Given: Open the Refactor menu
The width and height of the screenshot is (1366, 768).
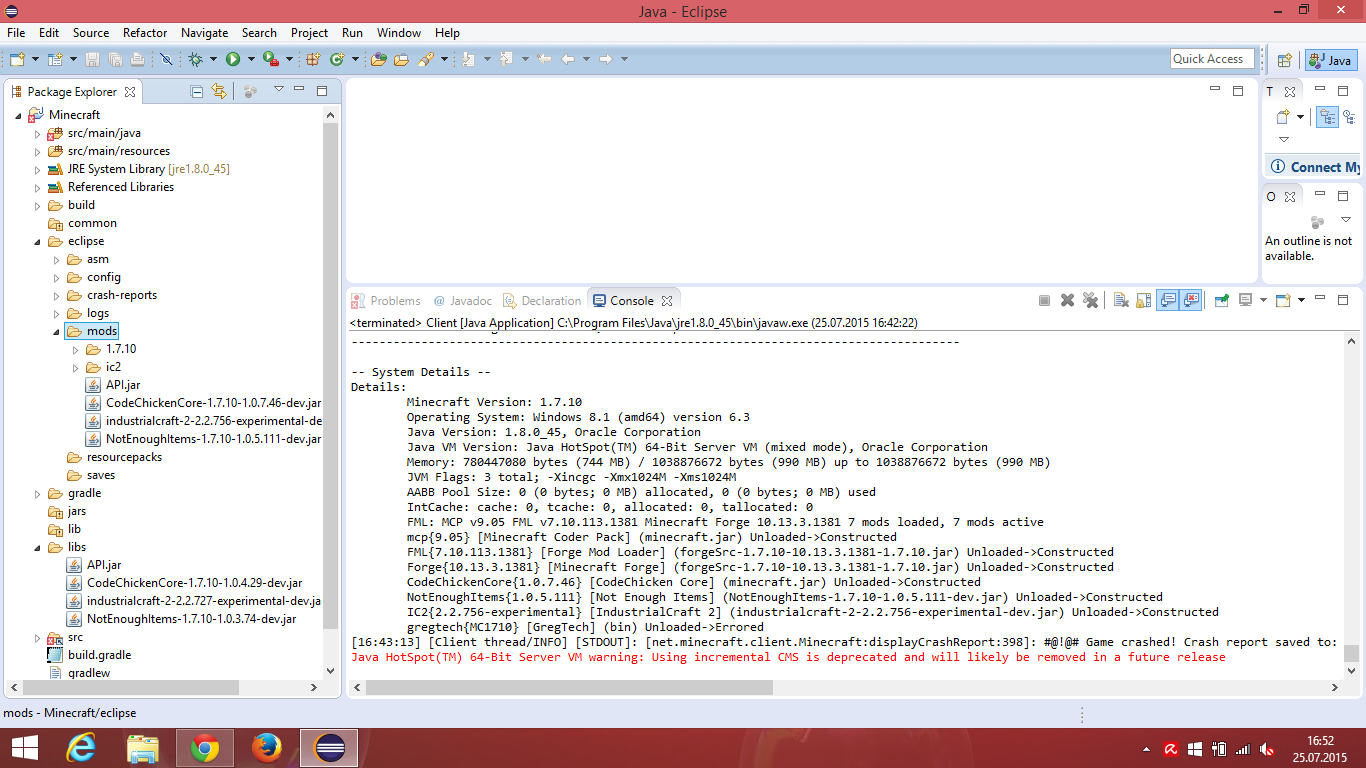Looking at the screenshot, I should click(x=145, y=33).
